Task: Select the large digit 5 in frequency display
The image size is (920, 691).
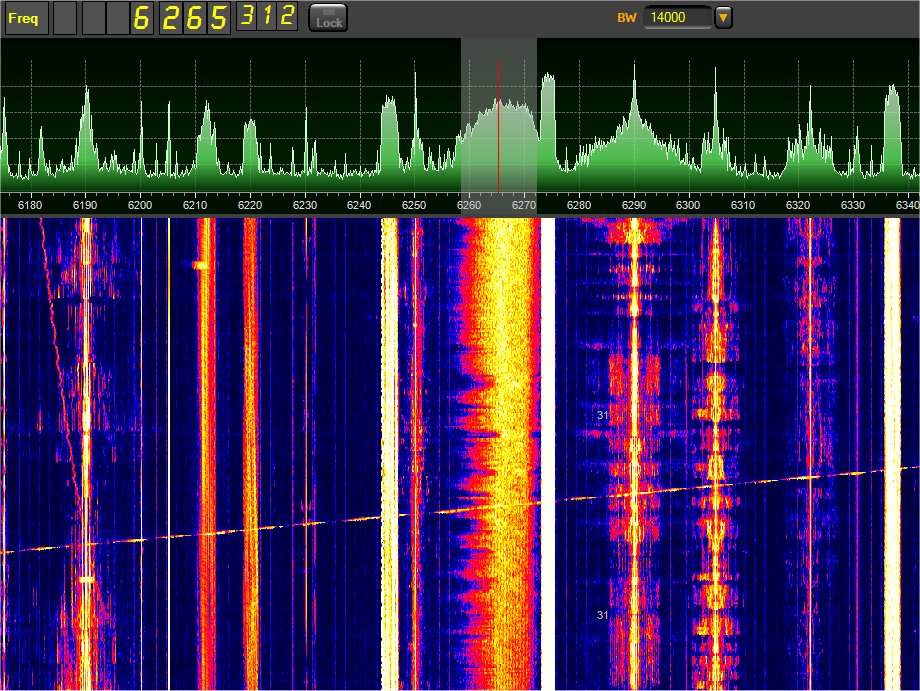Action: [x=218, y=18]
